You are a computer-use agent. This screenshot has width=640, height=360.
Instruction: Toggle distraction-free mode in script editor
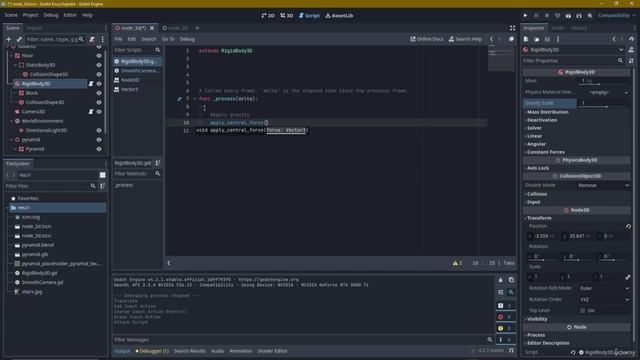(x=512, y=28)
